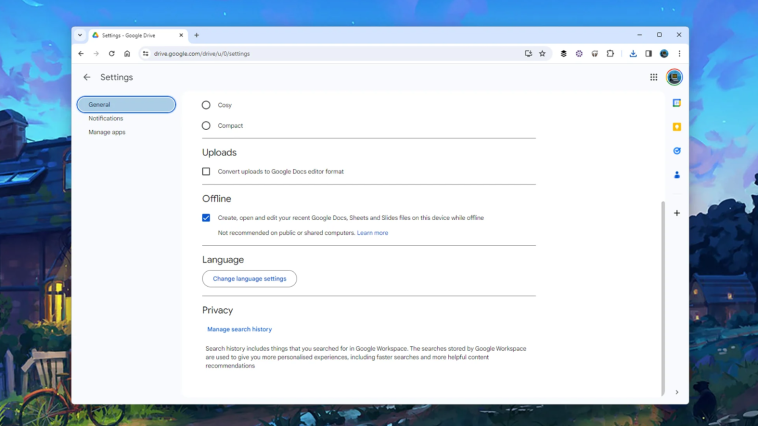This screenshot has width=758, height=426.
Task: Show browser downloads
Action: pyautogui.click(x=633, y=54)
